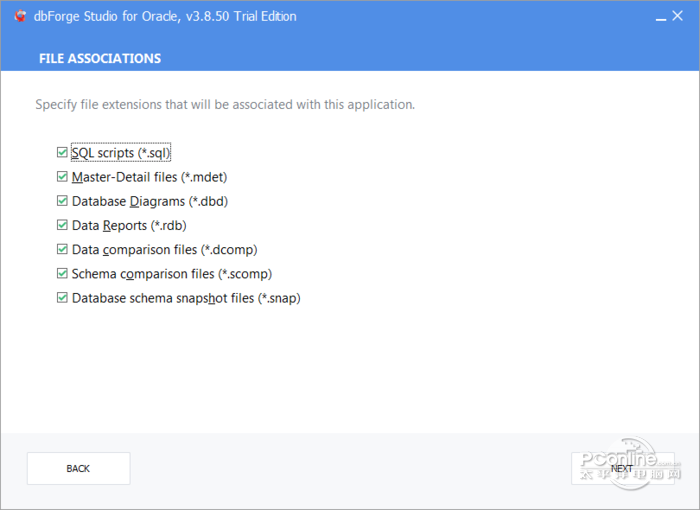Viewport: 700px width, 510px height.
Task: Click the "Schema comparison files (*.scomp)" label text
Action: click(172, 273)
